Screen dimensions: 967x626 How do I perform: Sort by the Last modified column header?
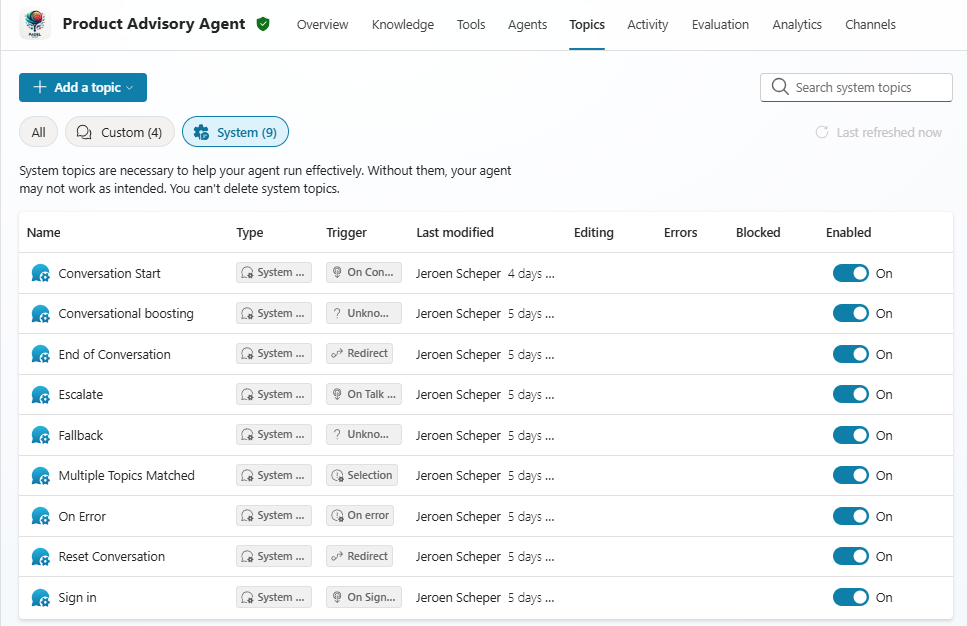(x=455, y=233)
